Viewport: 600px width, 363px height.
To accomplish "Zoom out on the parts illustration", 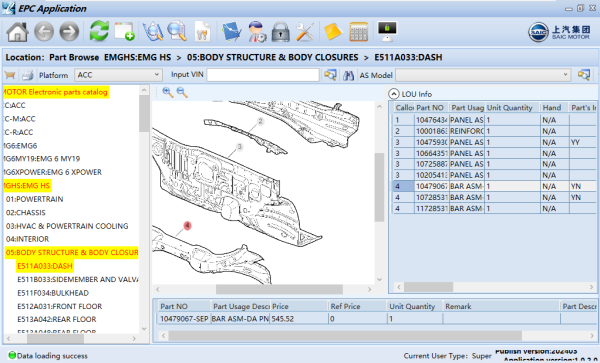I will click(182, 92).
